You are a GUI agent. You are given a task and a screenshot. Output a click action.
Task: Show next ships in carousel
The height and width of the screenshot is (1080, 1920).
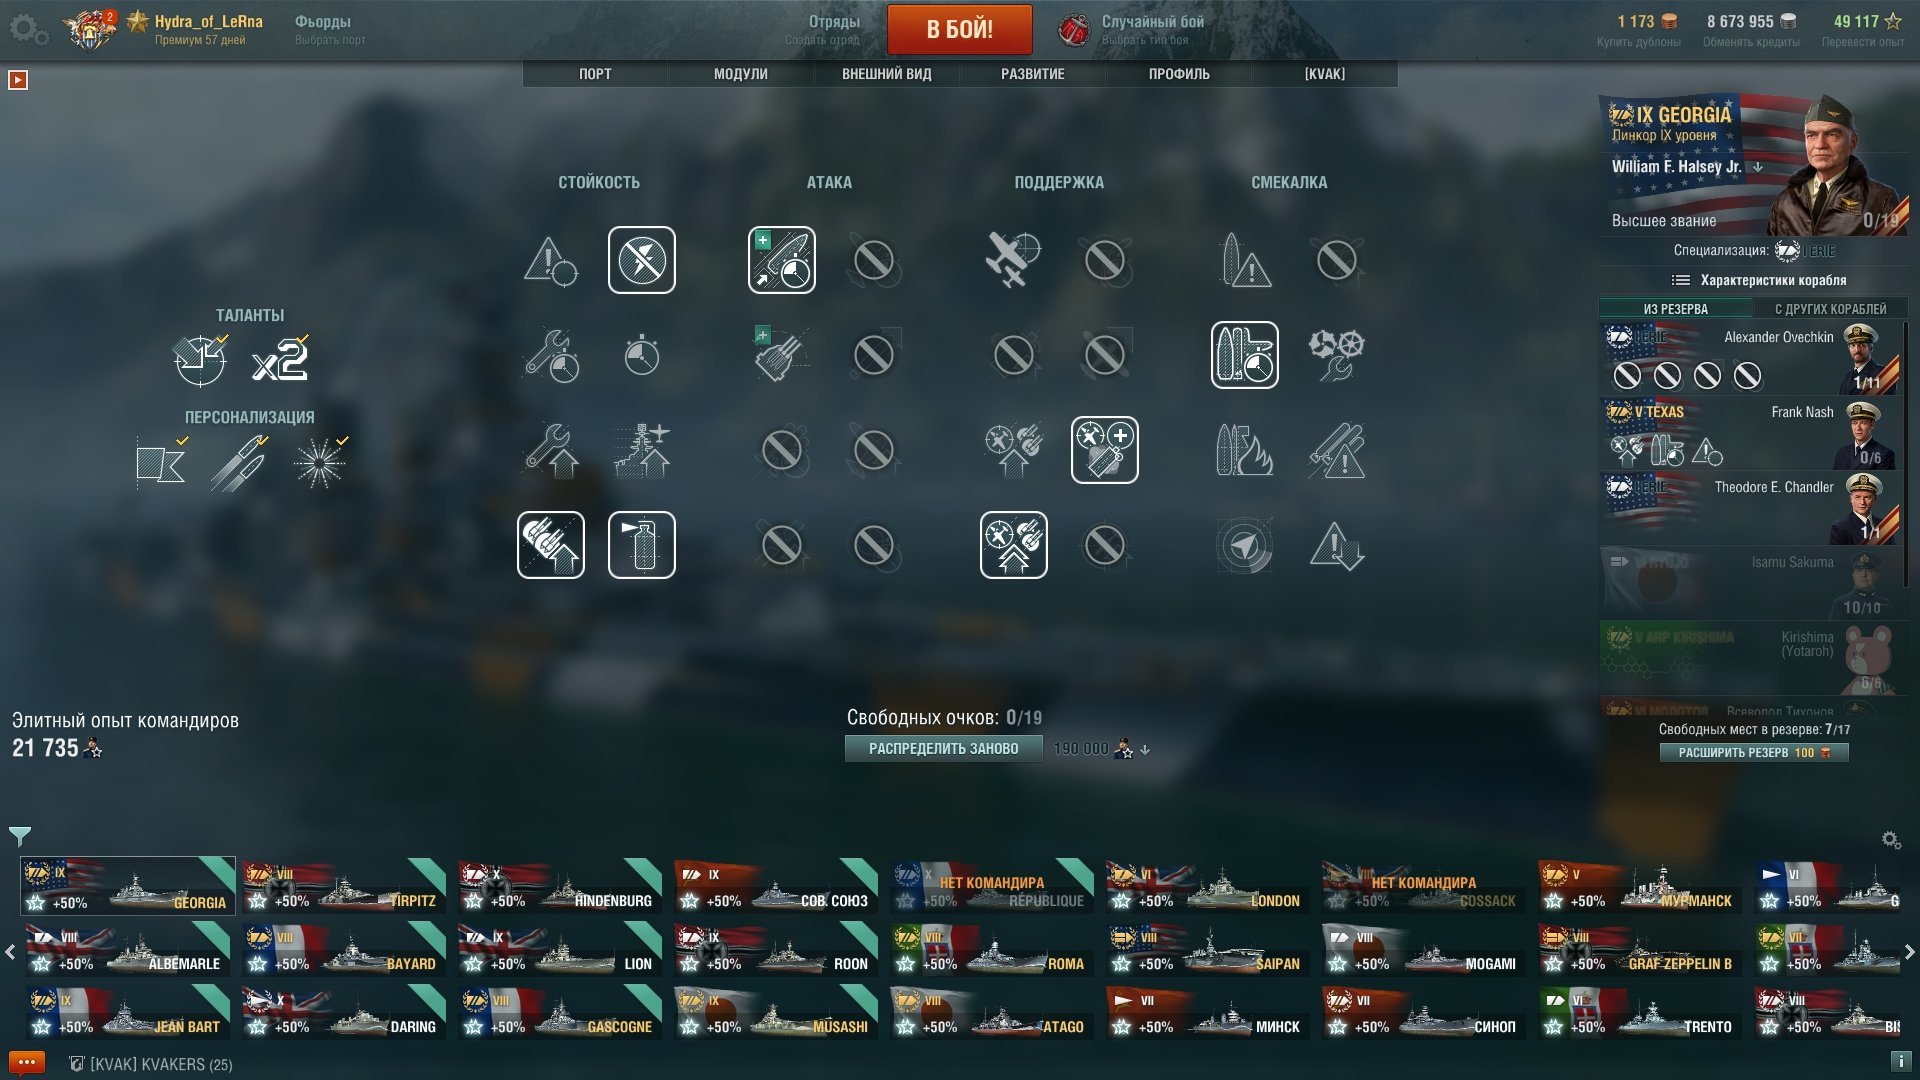pyautogui.click(x=1909, y=952)
